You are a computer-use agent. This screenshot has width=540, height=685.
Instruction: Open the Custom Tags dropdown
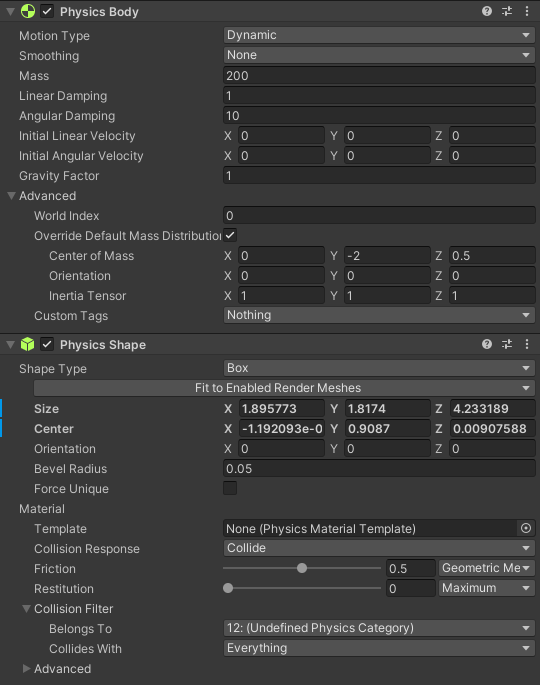point(379,315)
